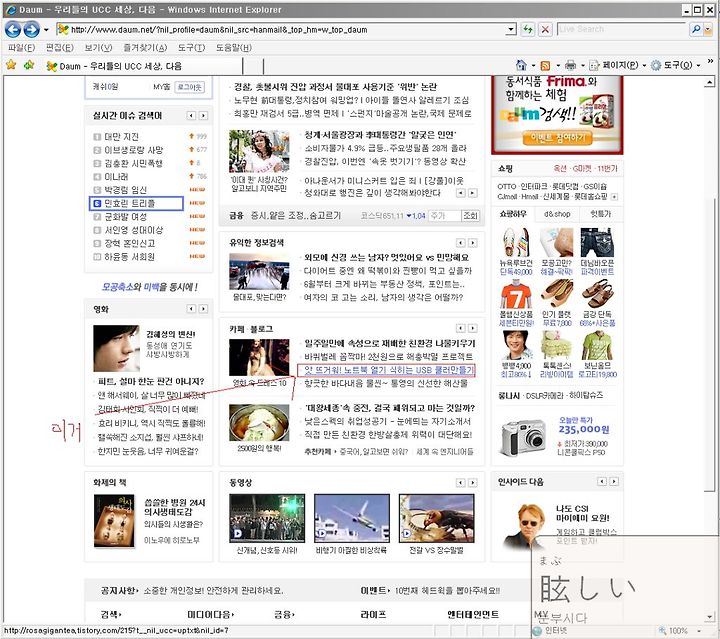Click next arrow in 동영상 section
Image resolution: width=720 pixels, height=639 pixels.
click(472, 482)
